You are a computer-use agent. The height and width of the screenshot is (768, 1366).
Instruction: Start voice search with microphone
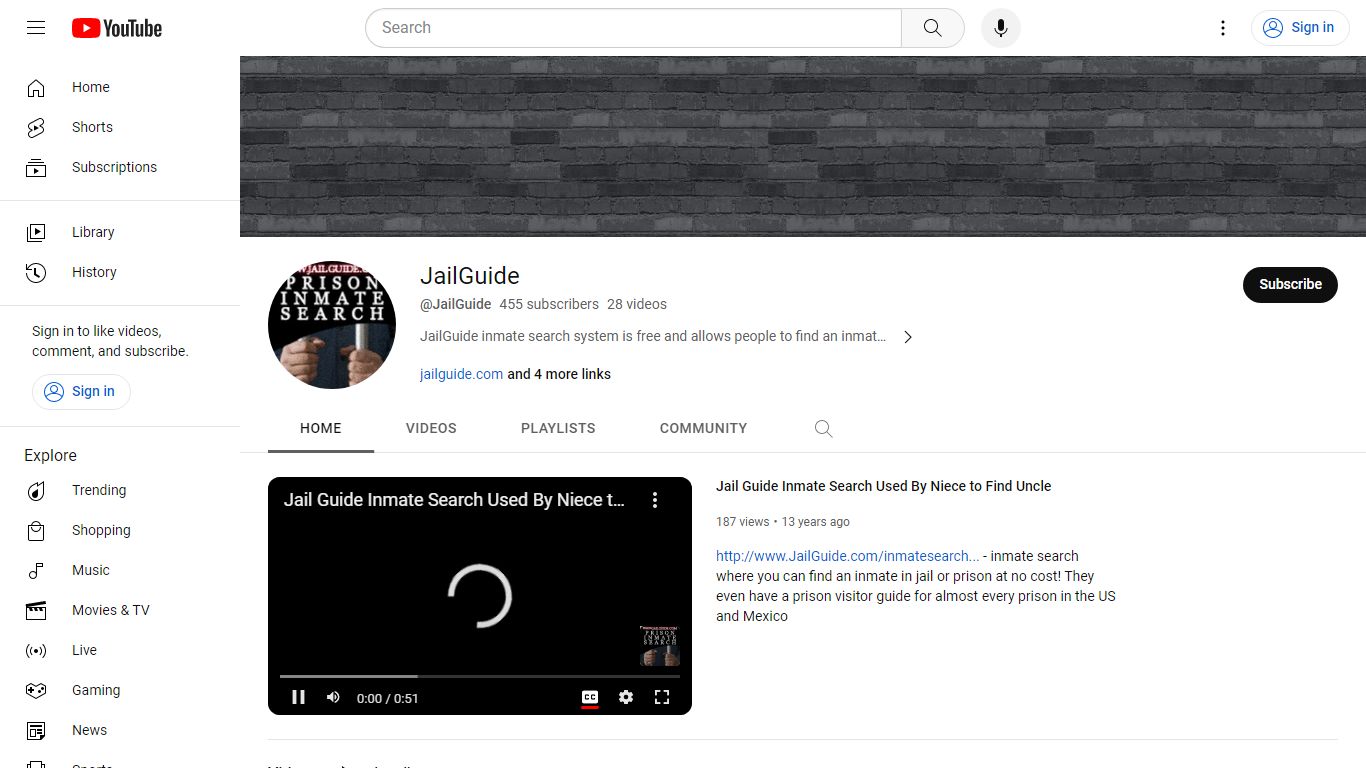tap(1001, 28)
